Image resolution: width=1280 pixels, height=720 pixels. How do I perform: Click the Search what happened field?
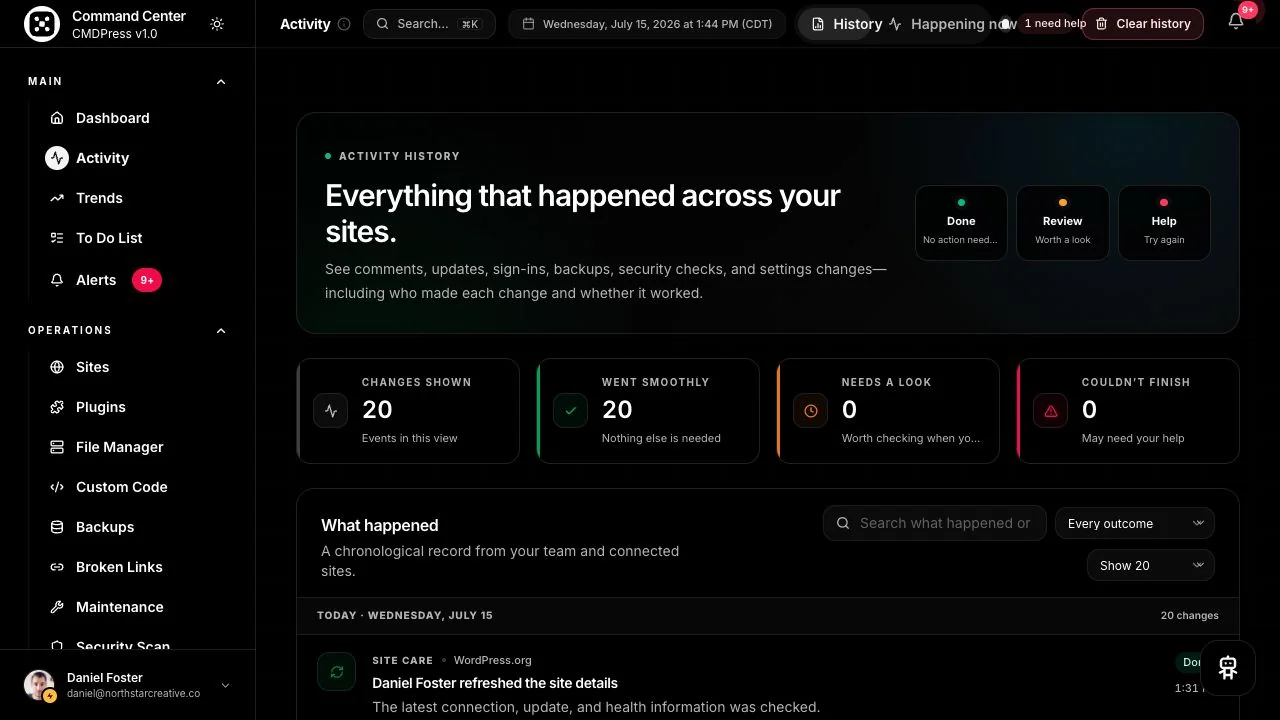[935, 523]
